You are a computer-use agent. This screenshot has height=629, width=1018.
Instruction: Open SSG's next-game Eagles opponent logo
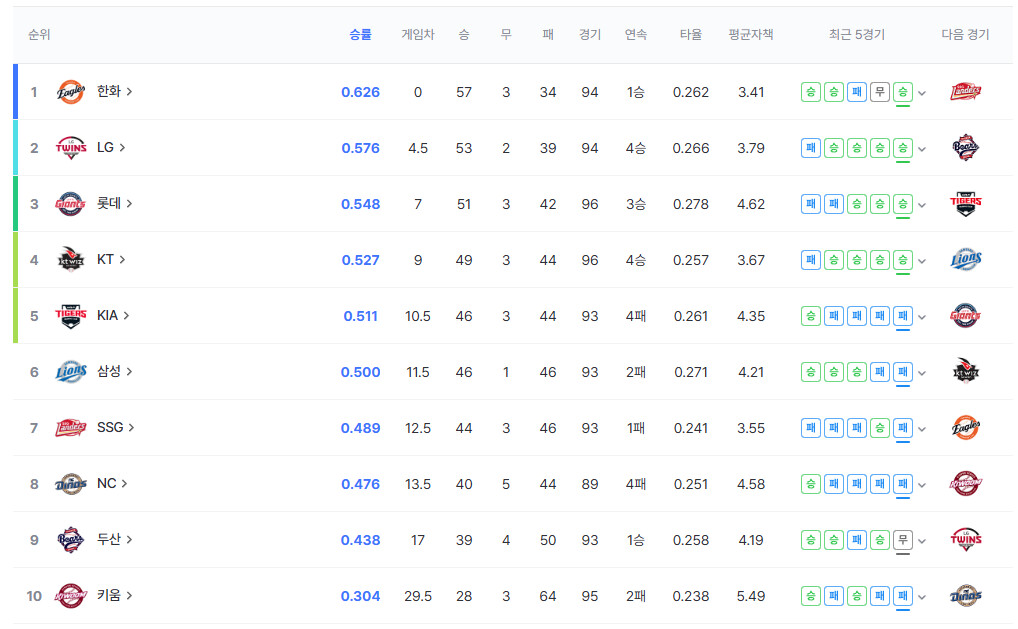click(965, 428)
